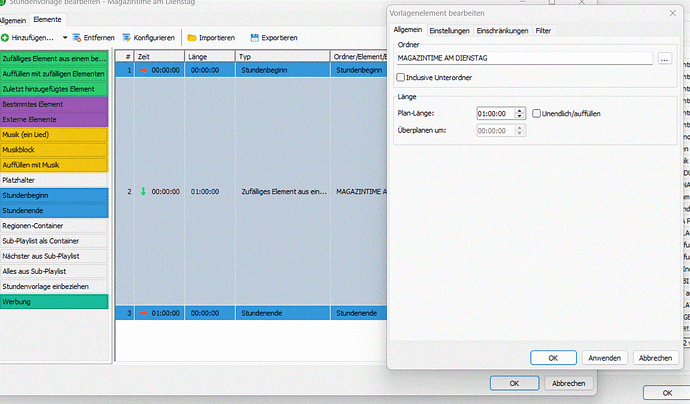Click Abbrechen in Vorlagenelement bearbeiten dialog
This screenshot has width=690, height=404.
point(655,358)
